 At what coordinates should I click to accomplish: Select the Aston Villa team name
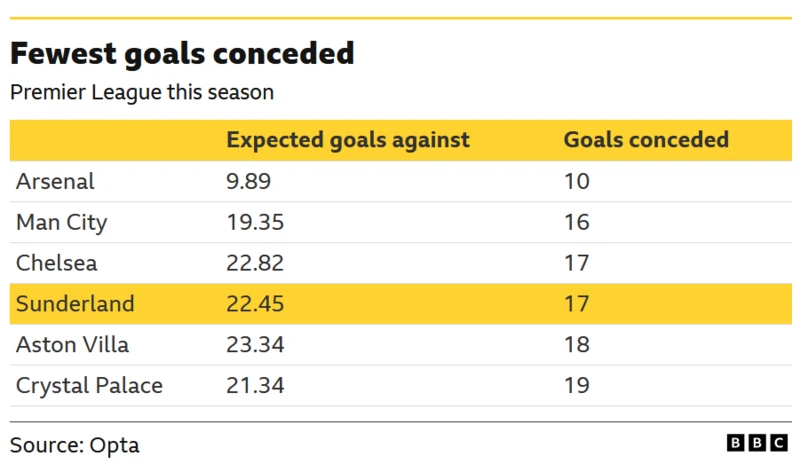pyautogui.click(x=73, y=345)
